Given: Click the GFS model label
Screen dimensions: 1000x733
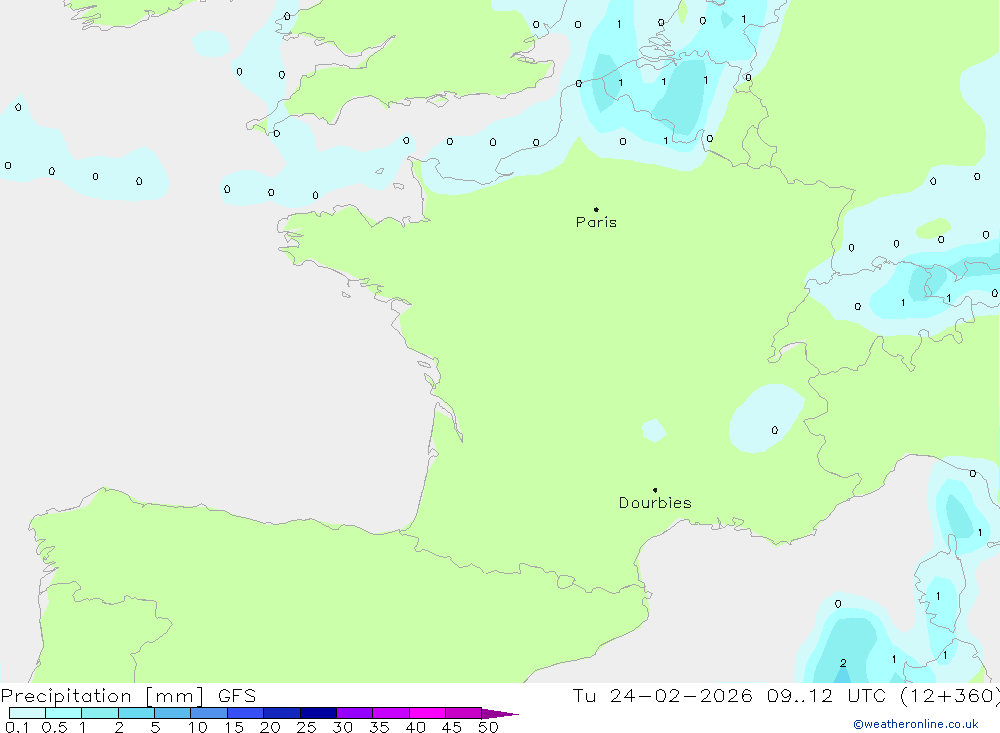Looking at the screenshot, I should point(237,696).
